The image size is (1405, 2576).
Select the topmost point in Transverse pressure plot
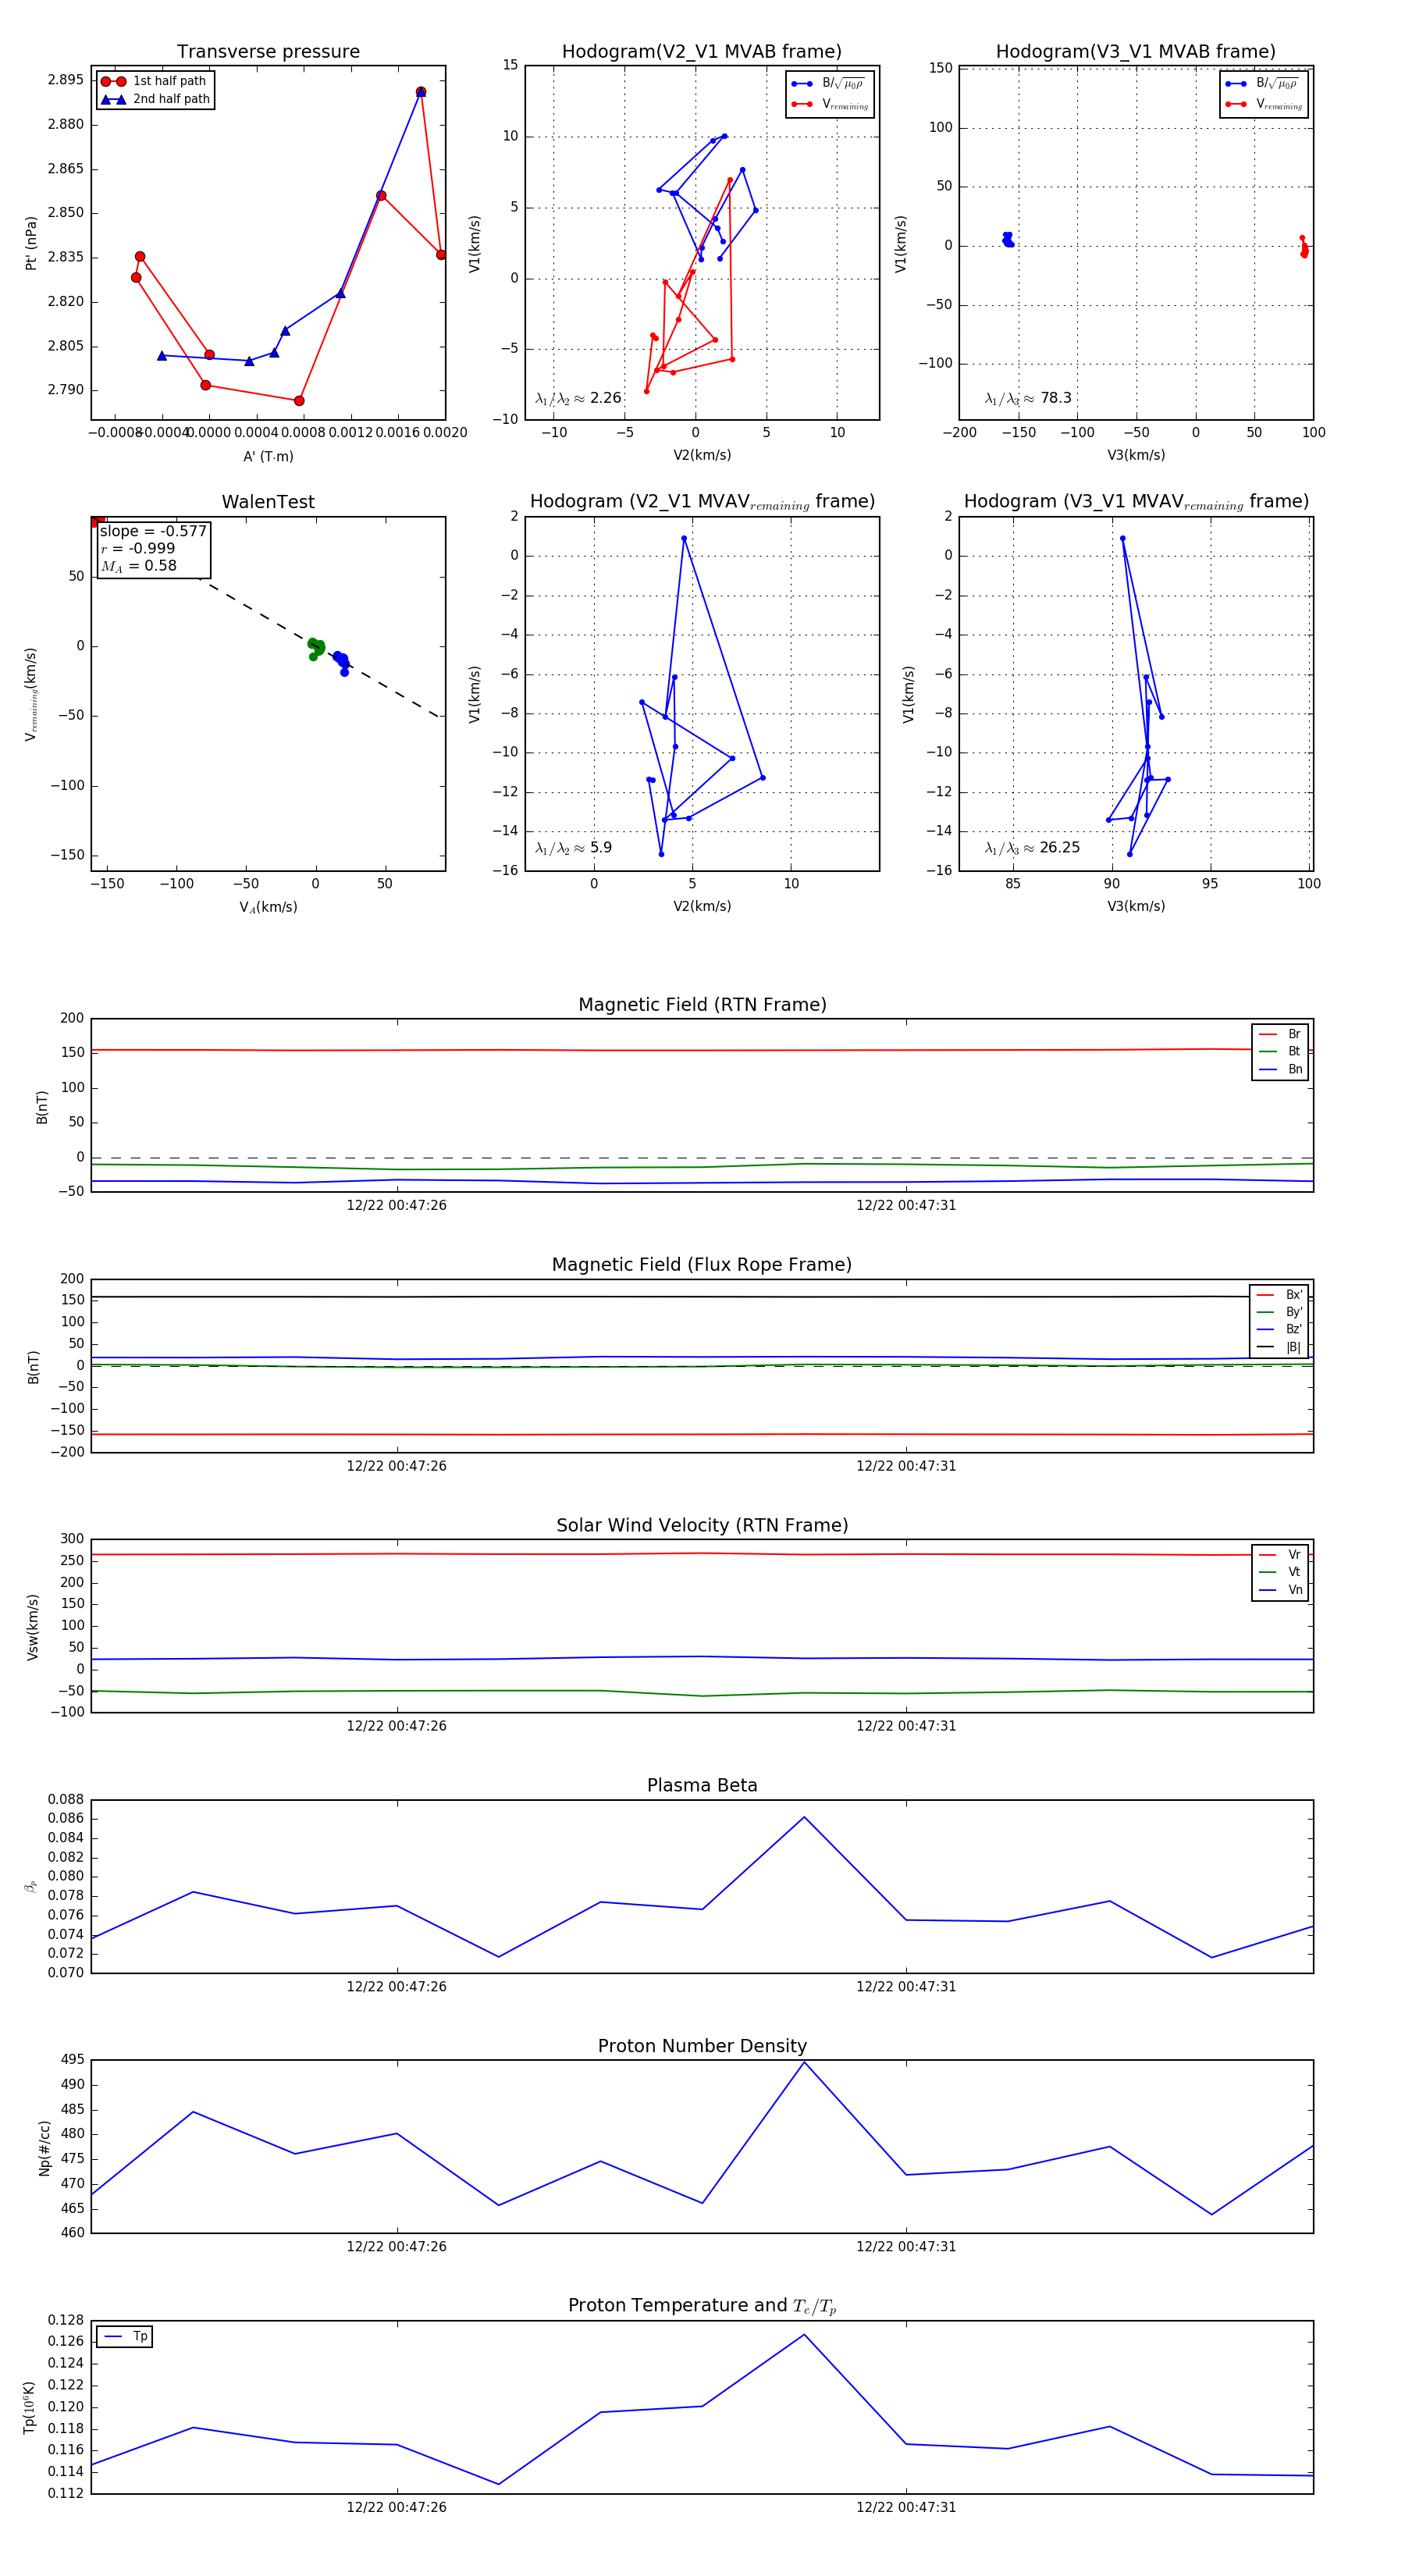point(421,92)
